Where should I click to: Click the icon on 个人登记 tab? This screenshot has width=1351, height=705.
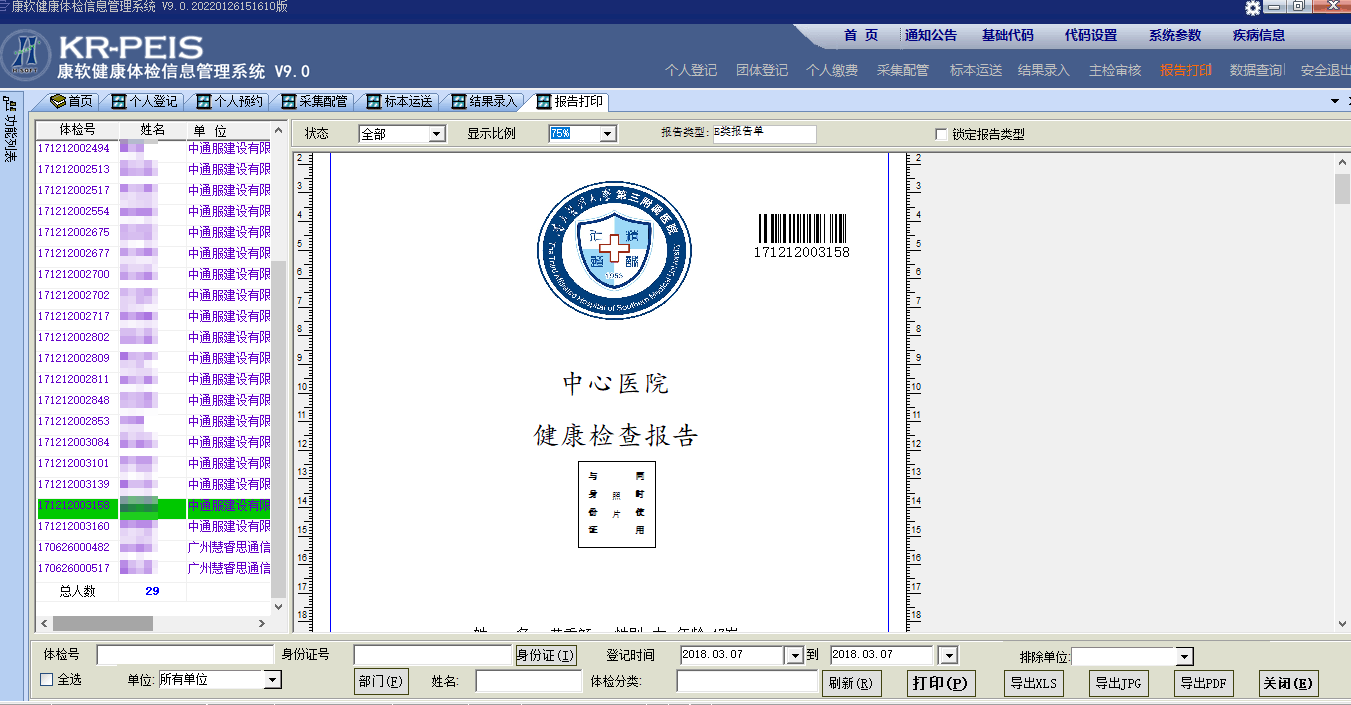coord(118,102)
